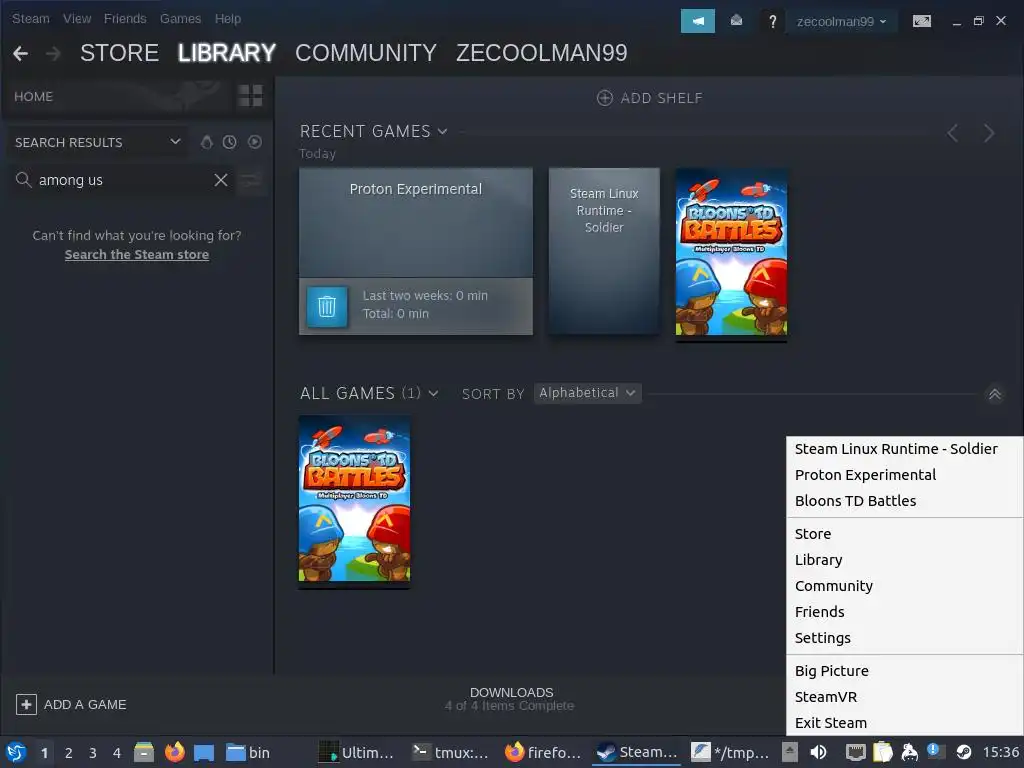This screenshot has width=1024, height=768.
Task: Choose Bloons TD Battles in tray menu
Action: click(904, 501)
